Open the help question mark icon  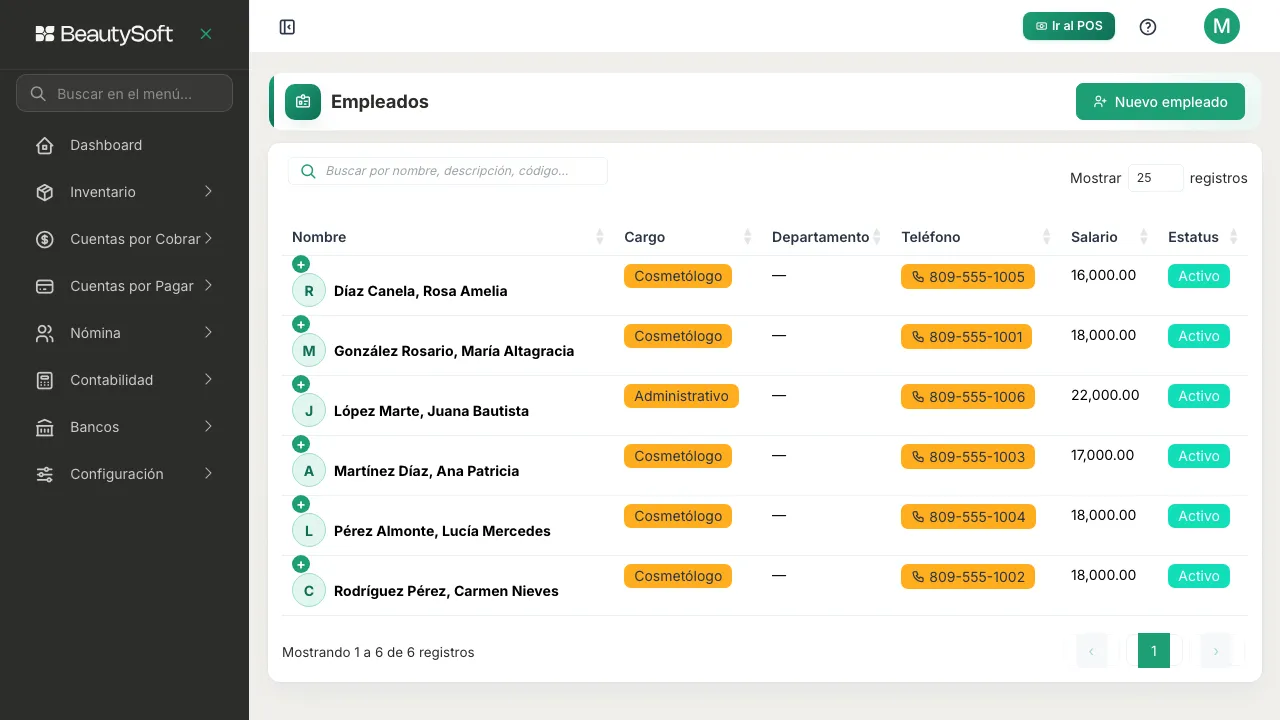coord(1148,27)
